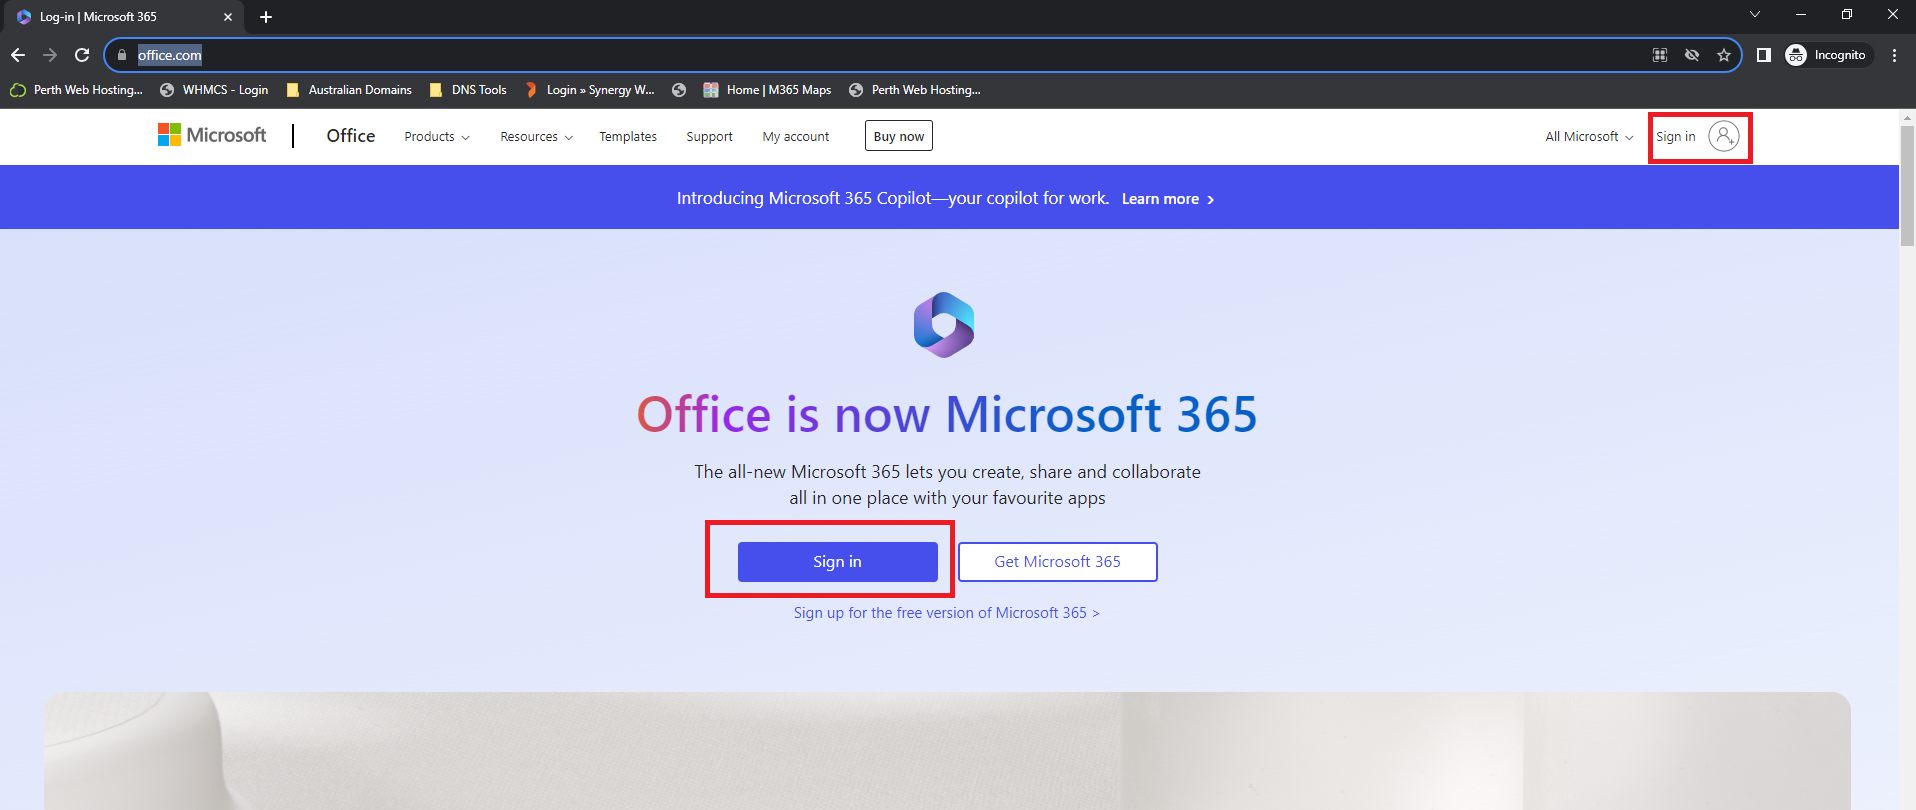Open Australian Domains bookmark folder
The width and height of the screenshot is (1916, 810).
[349, 90]
